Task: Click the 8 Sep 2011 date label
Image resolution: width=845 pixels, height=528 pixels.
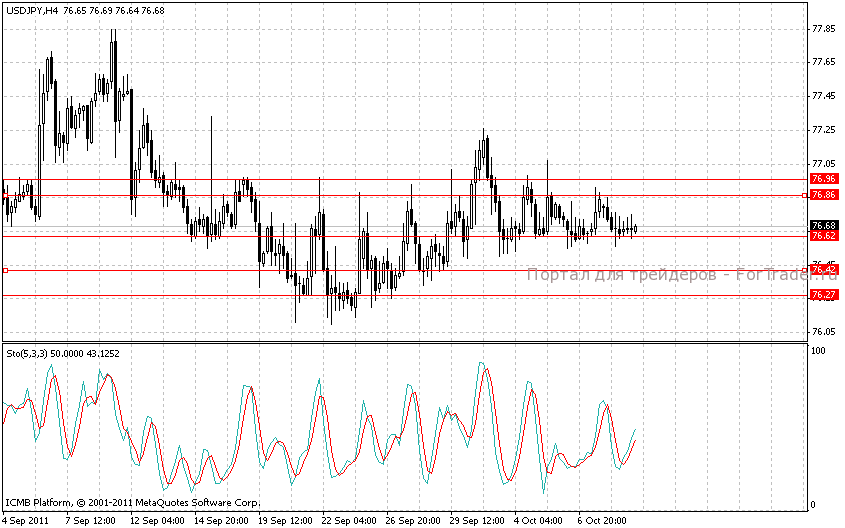Action: [27, 521]
